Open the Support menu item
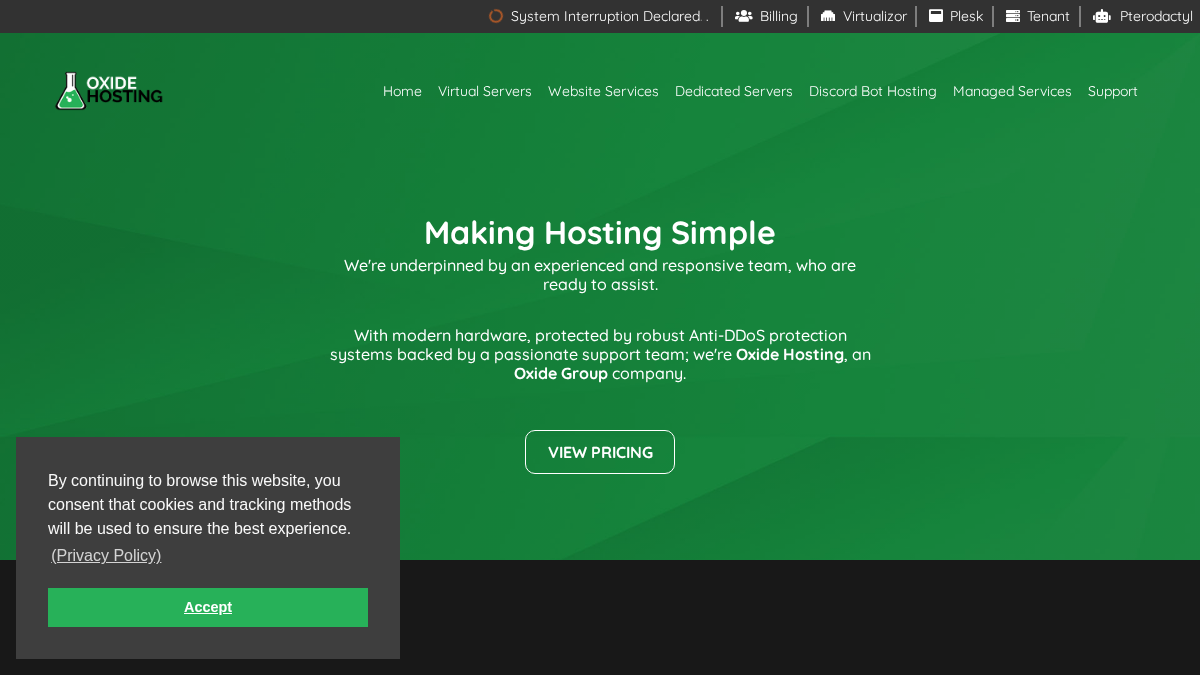Viewport: 1200px width, 675px height. point(1113,91)
